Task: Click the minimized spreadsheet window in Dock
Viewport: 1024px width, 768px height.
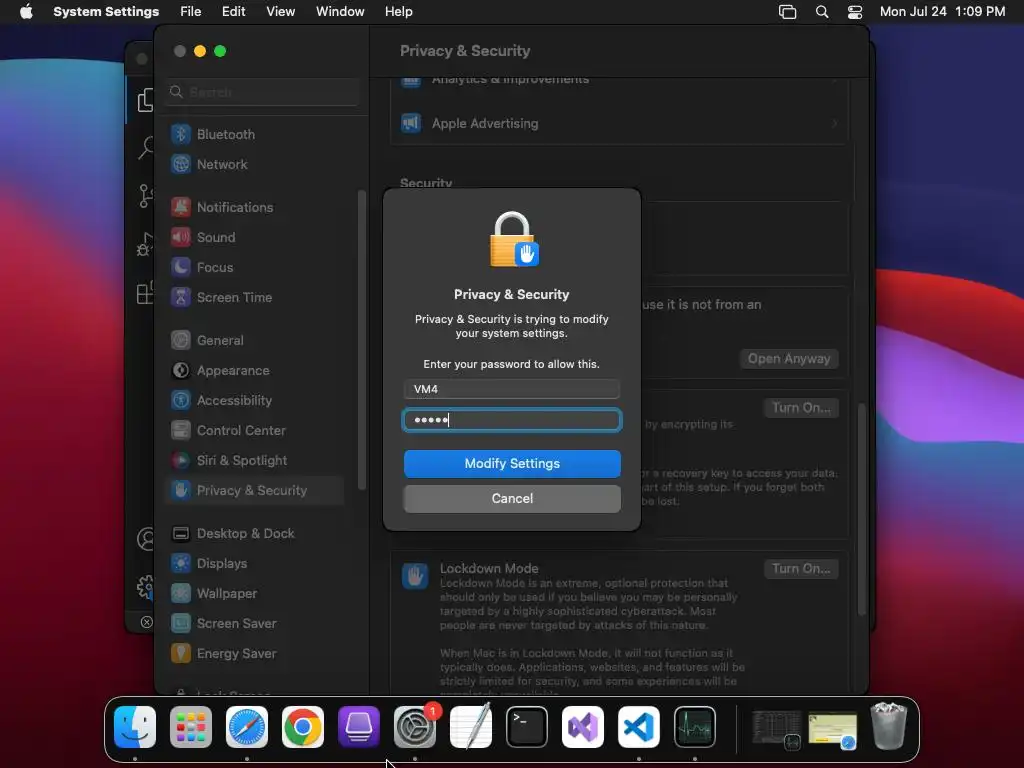Action: pos(776,728)
